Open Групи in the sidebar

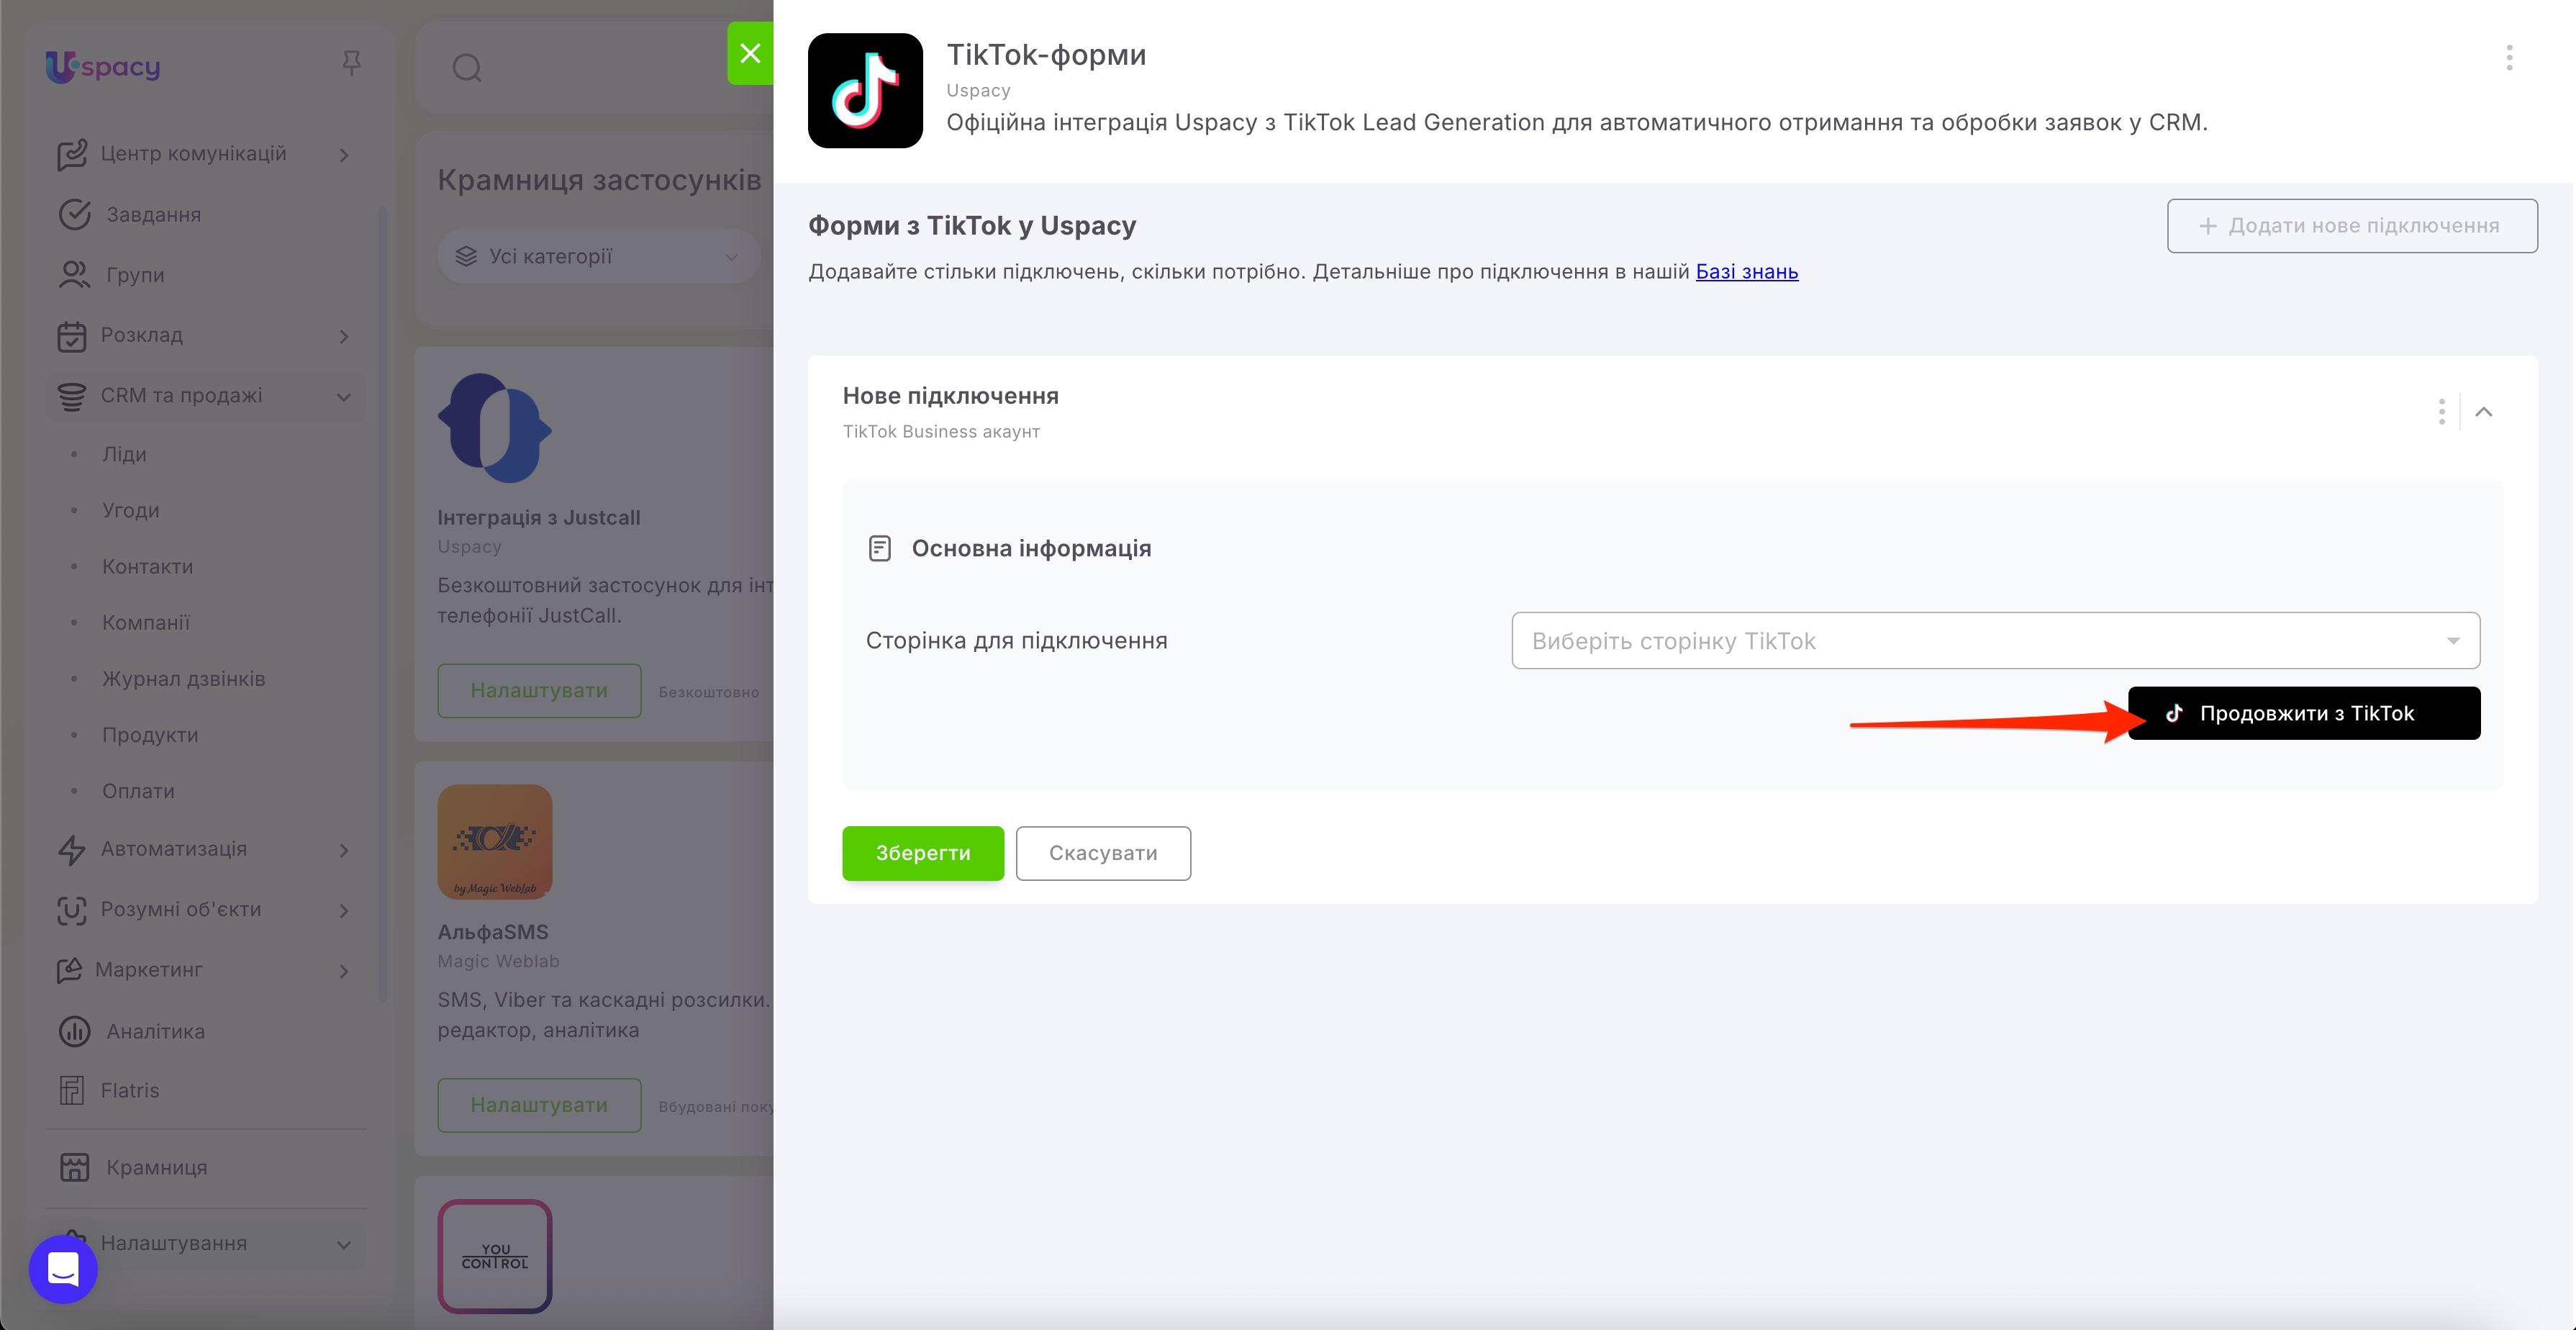pos(135,275)
